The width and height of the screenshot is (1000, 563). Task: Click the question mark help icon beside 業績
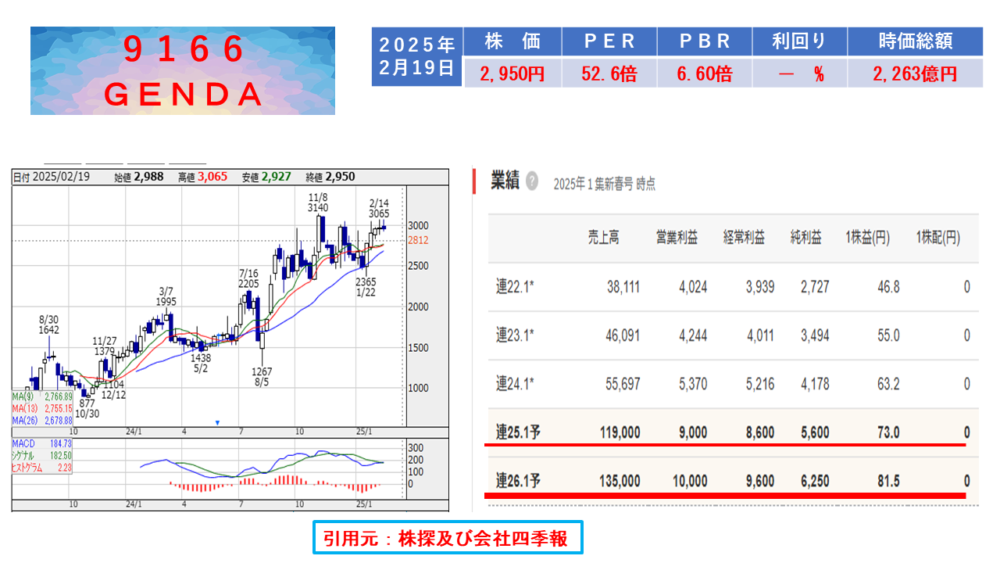coord(531,182)
